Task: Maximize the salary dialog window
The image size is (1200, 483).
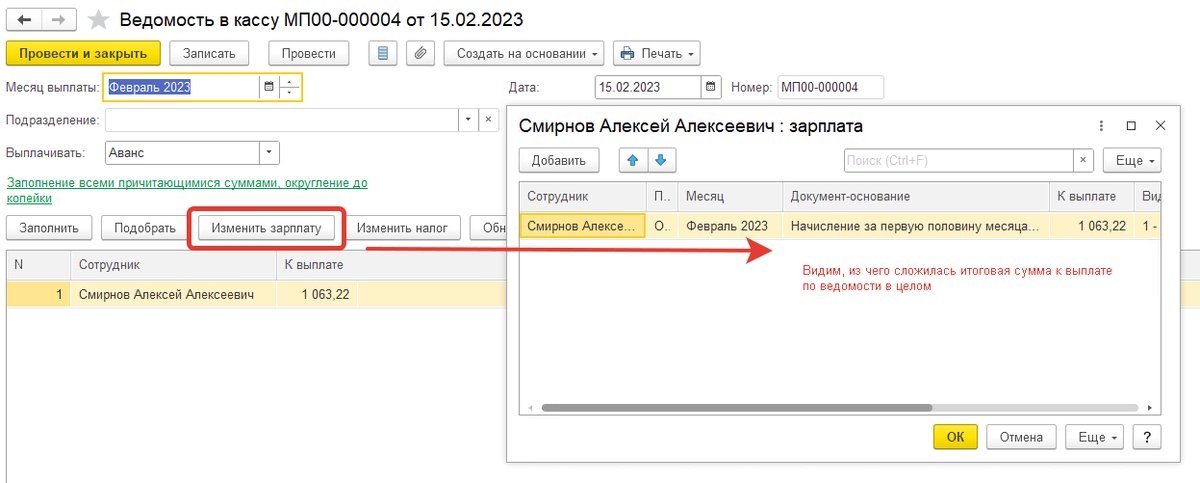Action: [x=1131, y=126]
